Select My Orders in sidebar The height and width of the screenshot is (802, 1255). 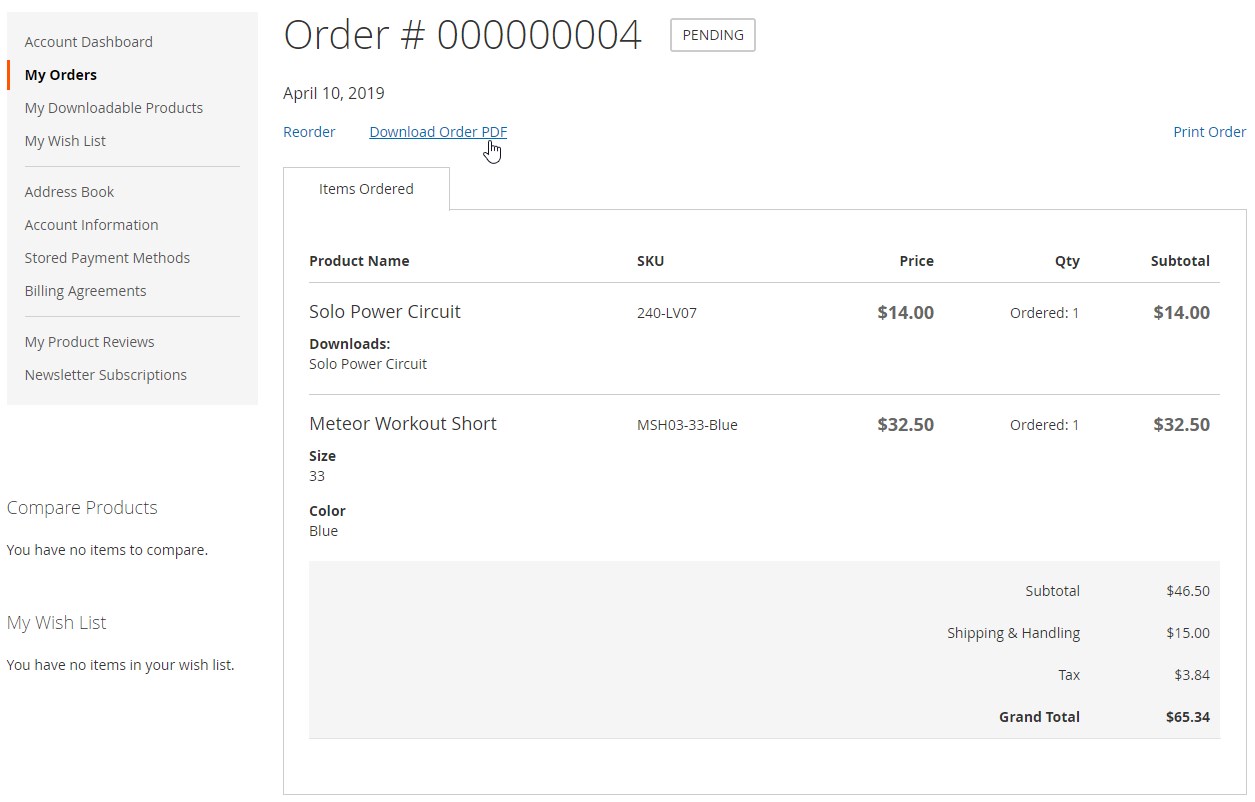tap(61, 75)
